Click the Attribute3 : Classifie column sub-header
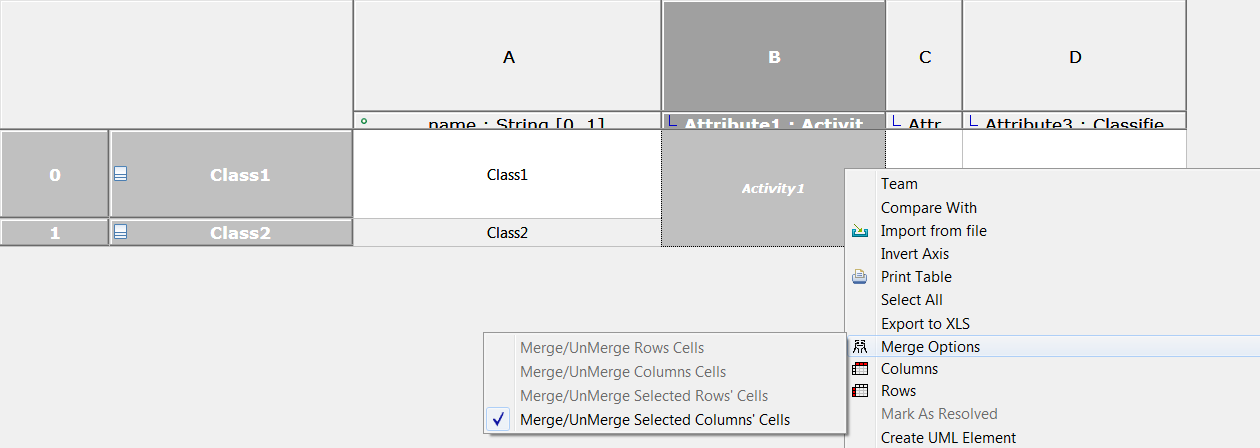 1074,121
